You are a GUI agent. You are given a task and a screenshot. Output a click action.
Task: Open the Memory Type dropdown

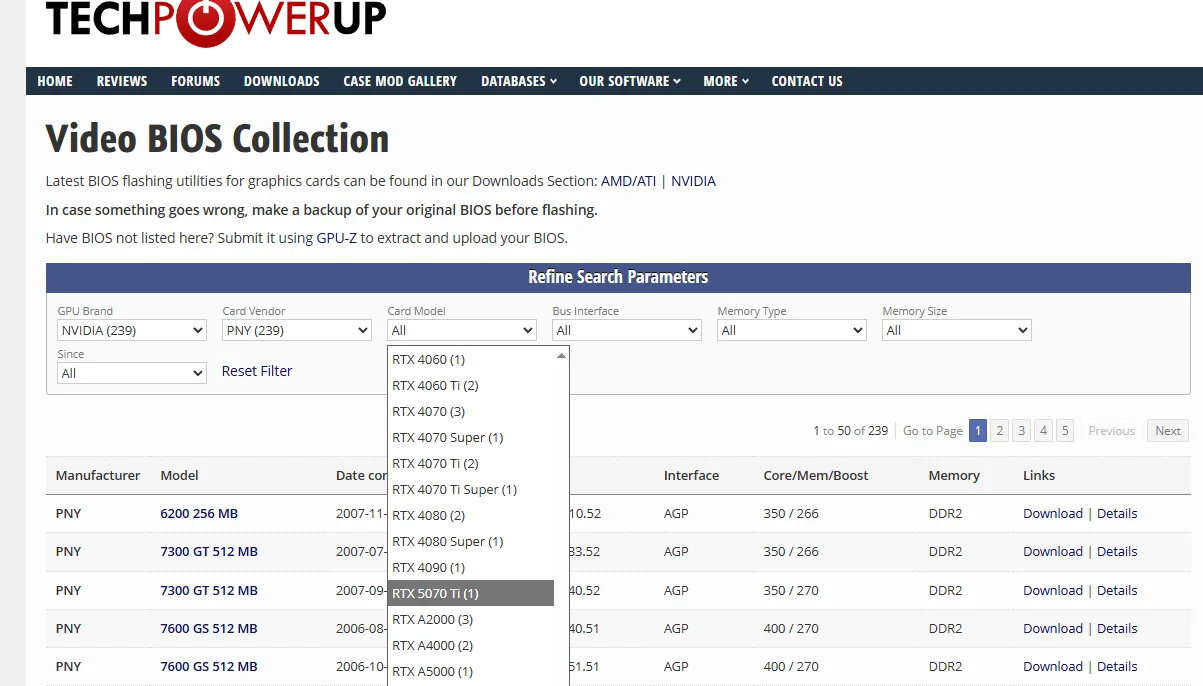point(792,330)
